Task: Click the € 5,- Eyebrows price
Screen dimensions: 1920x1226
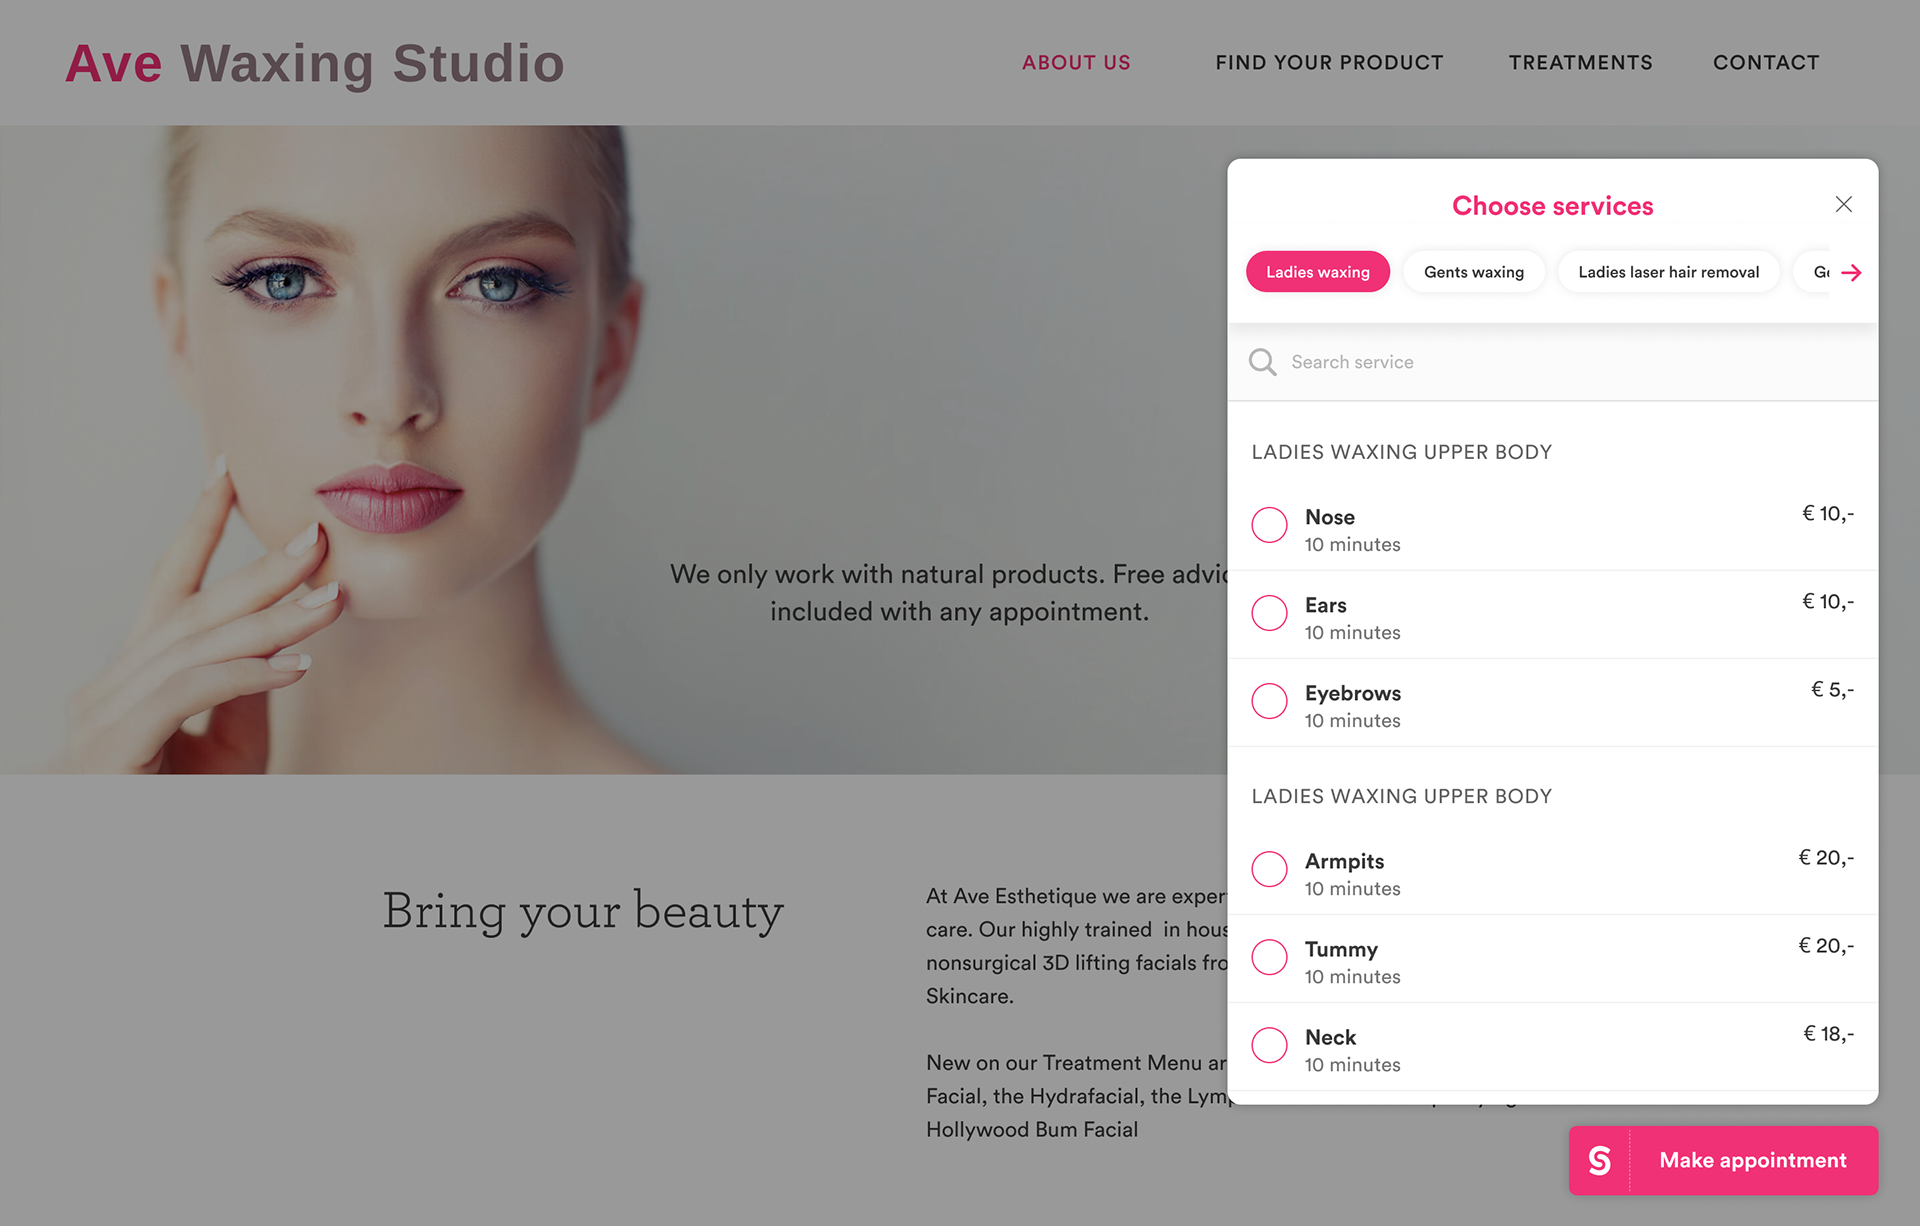Action: (x=1832, y=689)
